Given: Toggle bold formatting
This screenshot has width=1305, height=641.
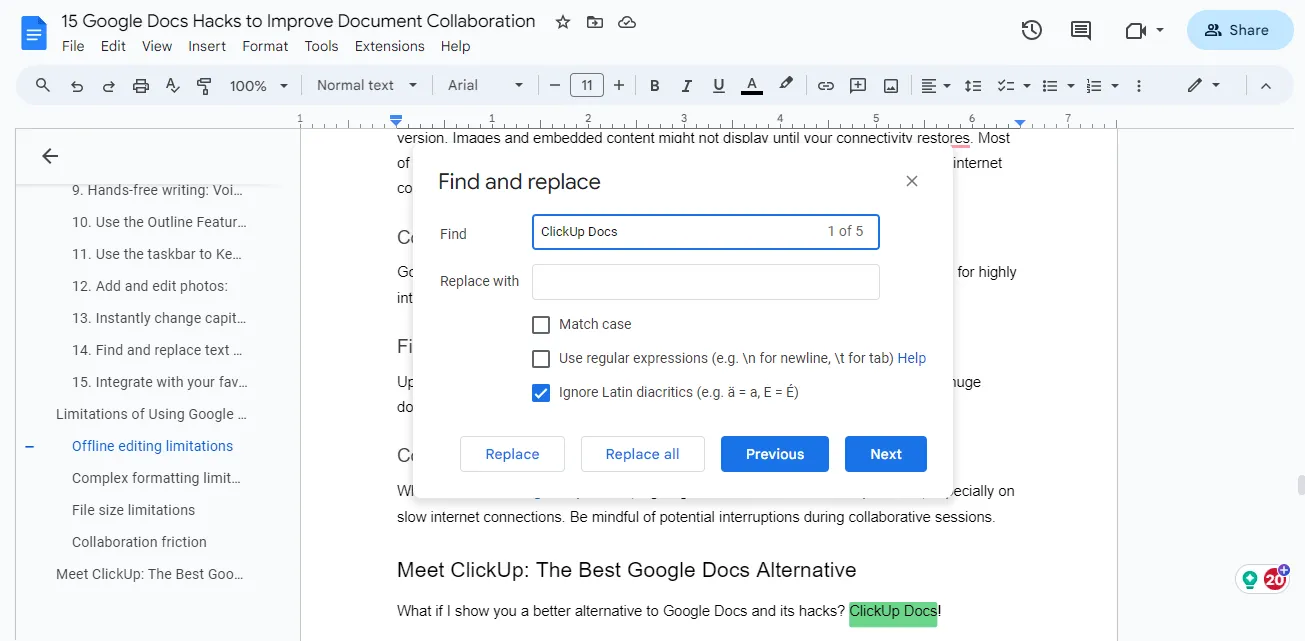Looking at the screenshot, I should point(654,85).
